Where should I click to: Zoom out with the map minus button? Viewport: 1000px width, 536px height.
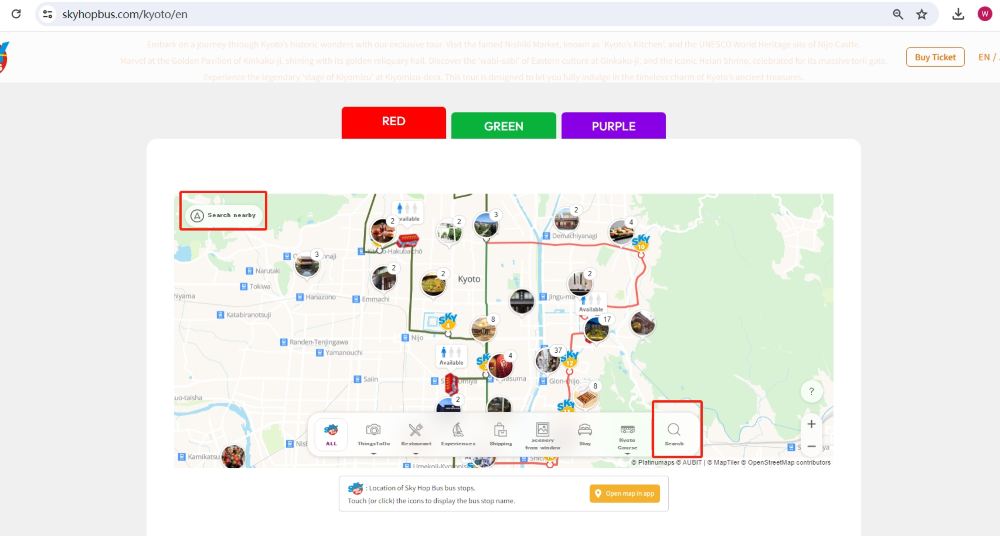click(x=811, y=446)
